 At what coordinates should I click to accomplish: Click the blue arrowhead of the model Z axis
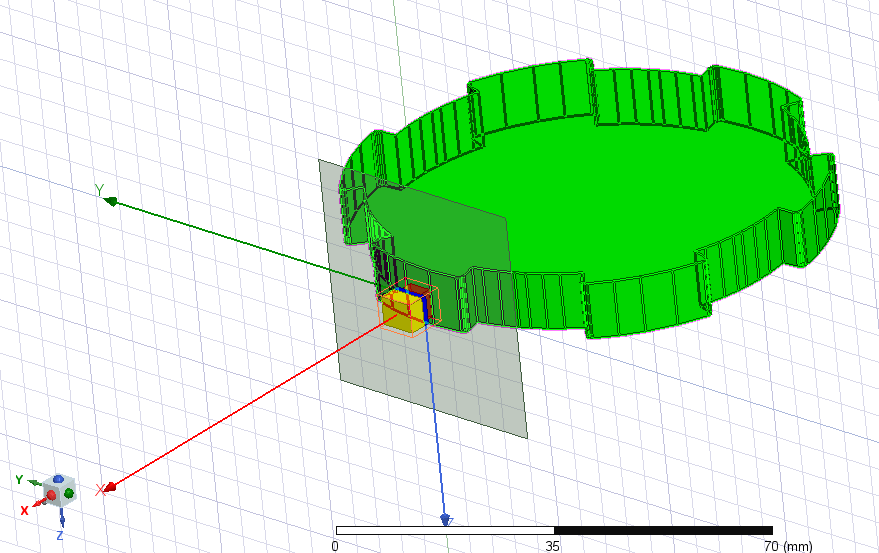coord(445,520)
